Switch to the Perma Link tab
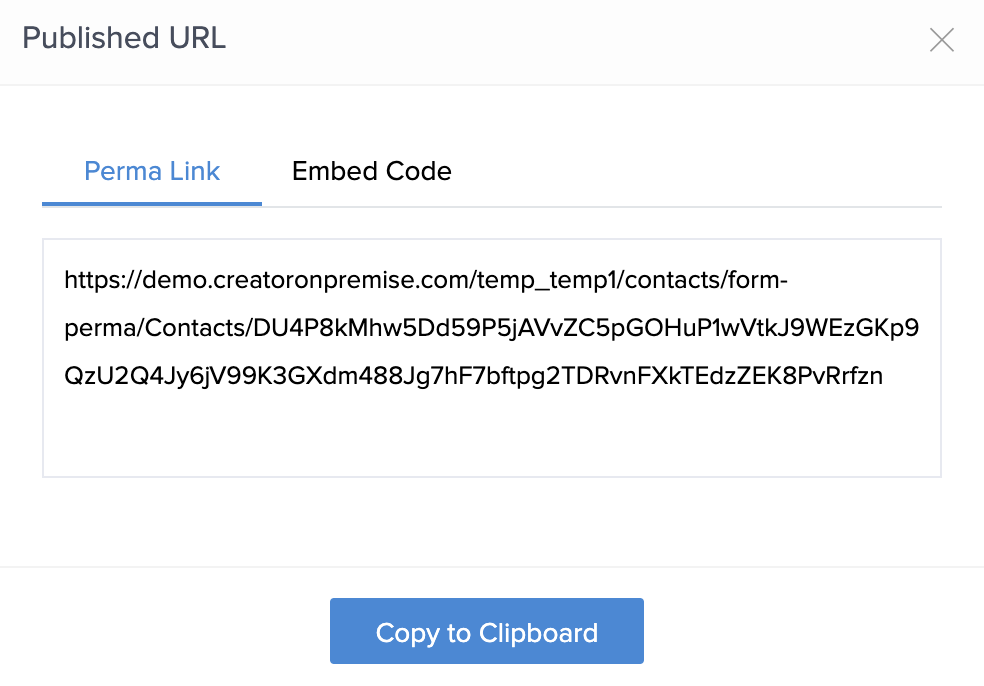Image resolution: width=984 pixels, height=686 pixels. (x=152, y=171)
